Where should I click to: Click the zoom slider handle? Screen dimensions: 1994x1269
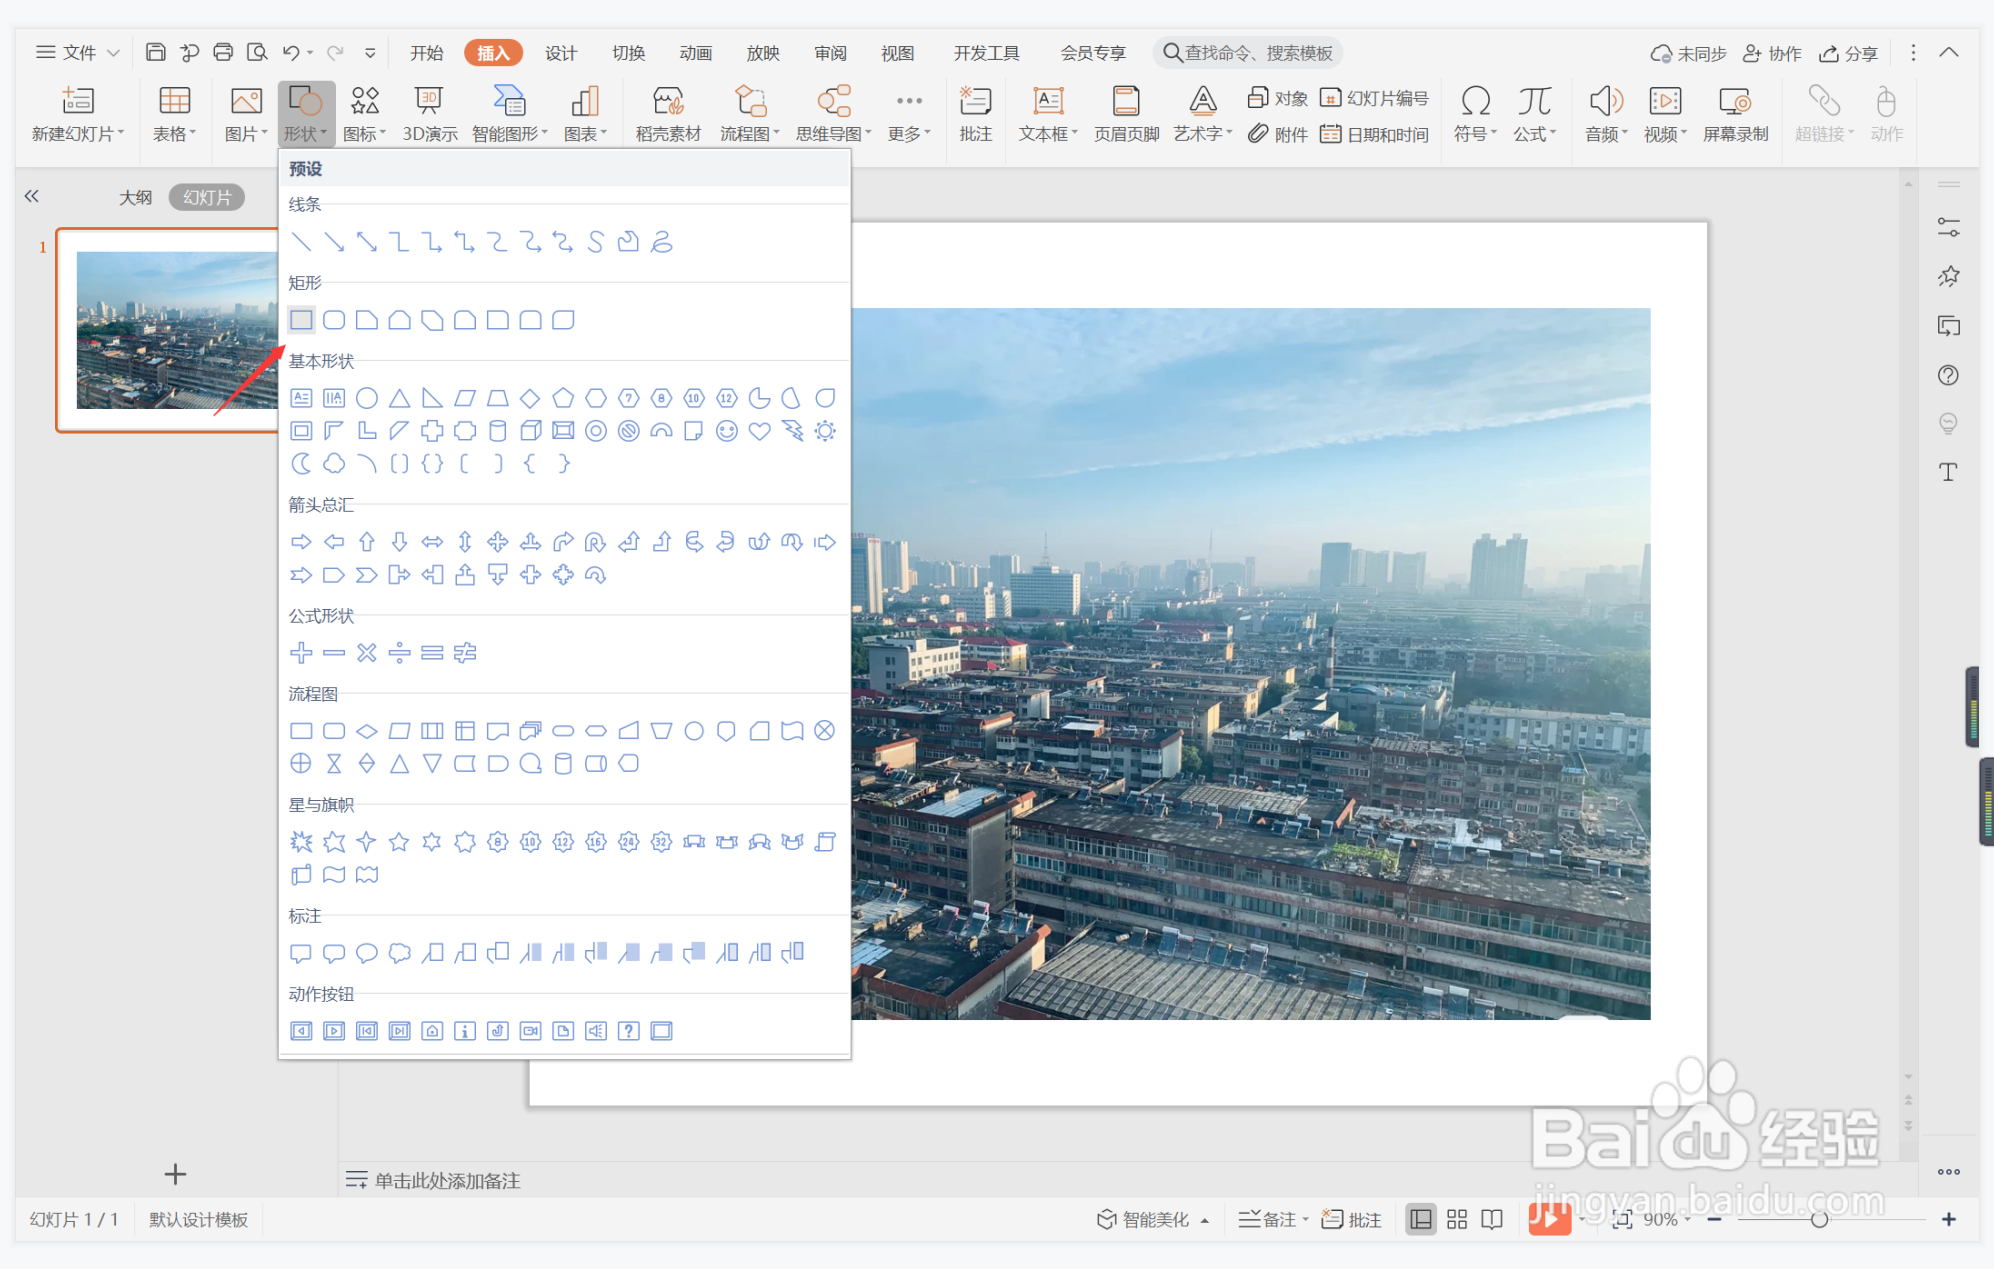[1819, 1219]
